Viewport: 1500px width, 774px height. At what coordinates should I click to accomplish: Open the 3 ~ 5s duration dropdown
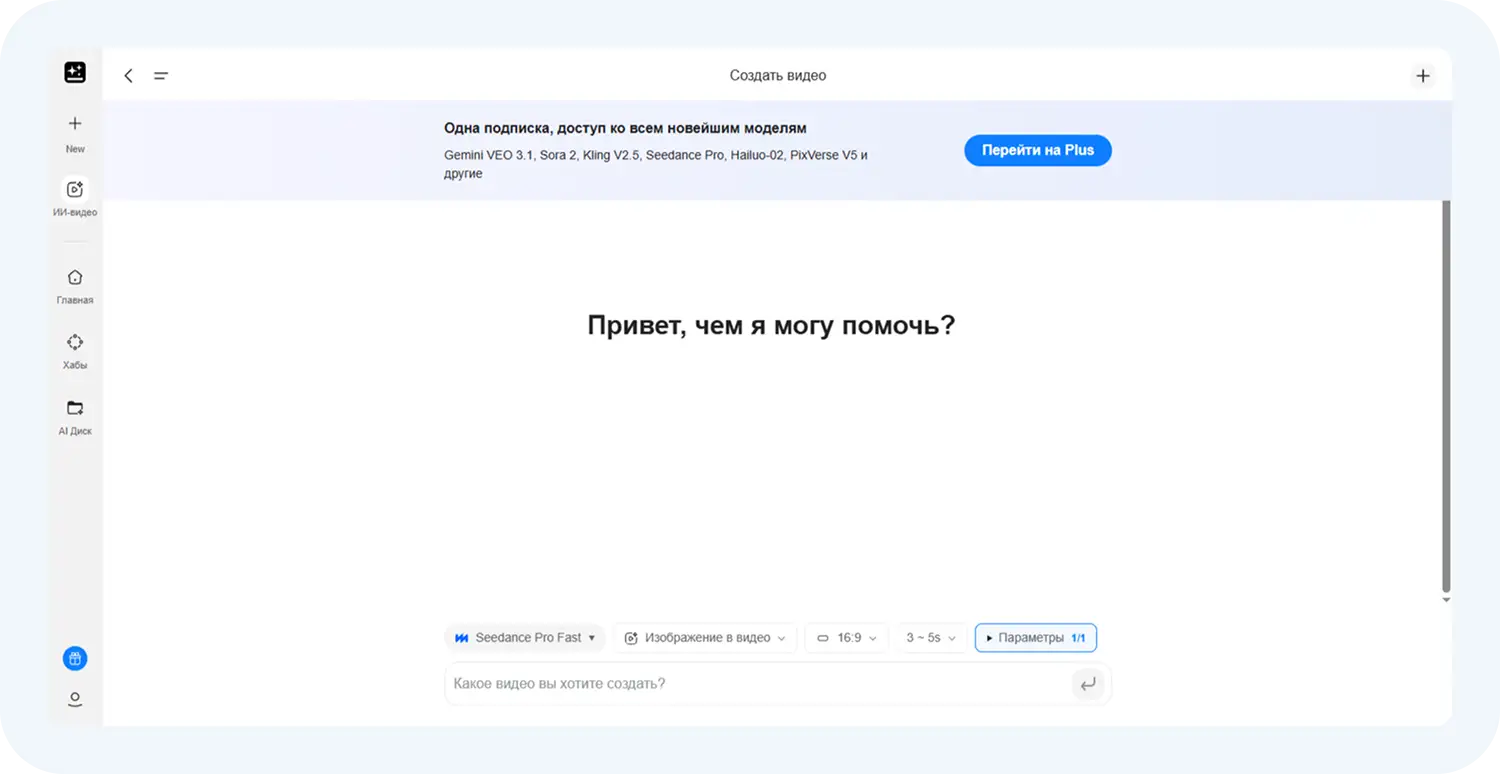click(931, 637)
